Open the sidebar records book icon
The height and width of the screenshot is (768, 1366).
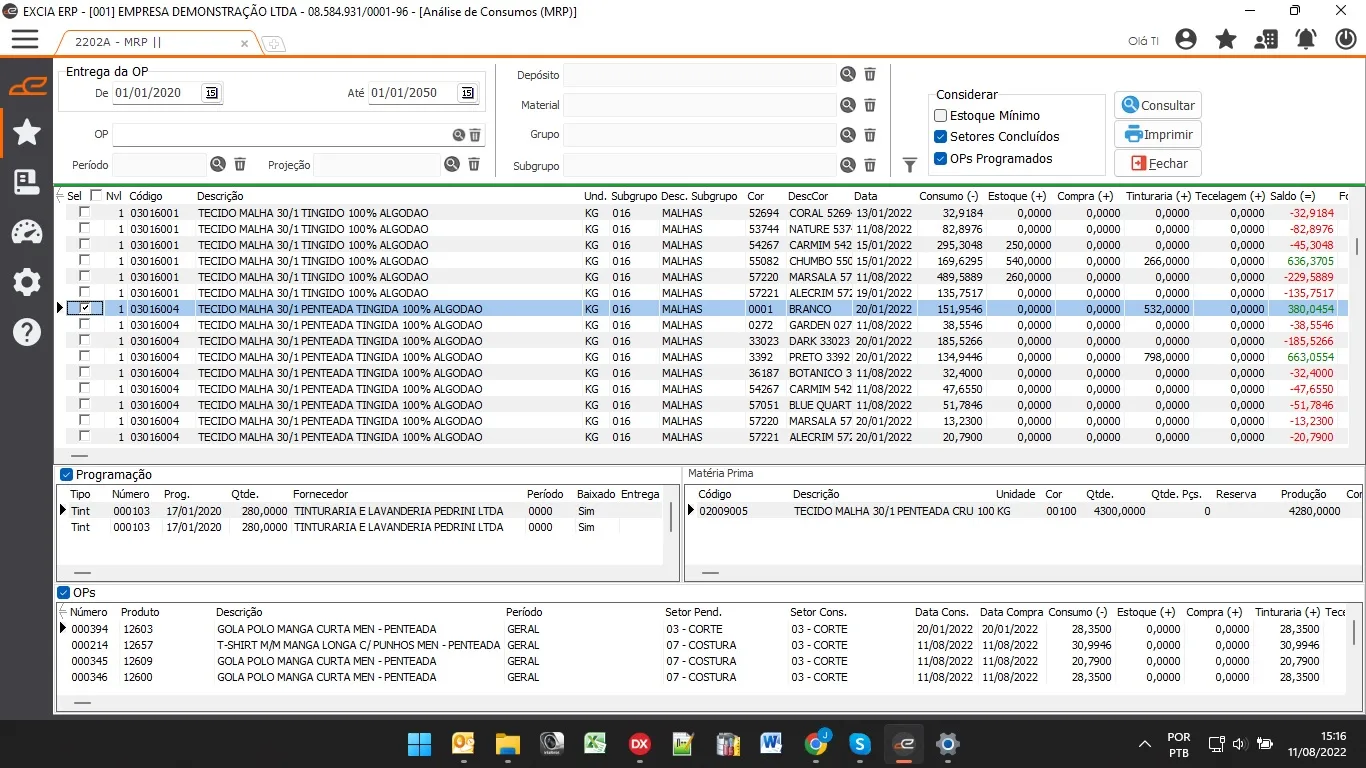tap(27, 182)
